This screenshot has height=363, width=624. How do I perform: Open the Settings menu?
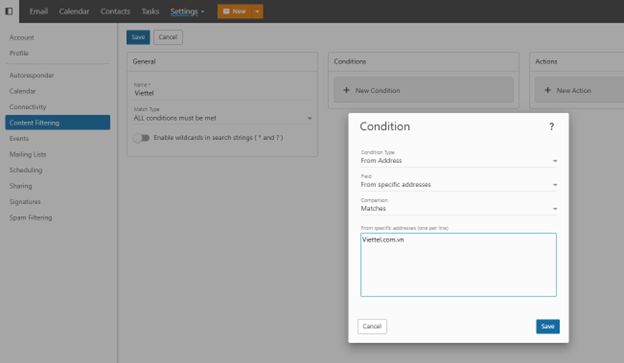pos(187,12)
